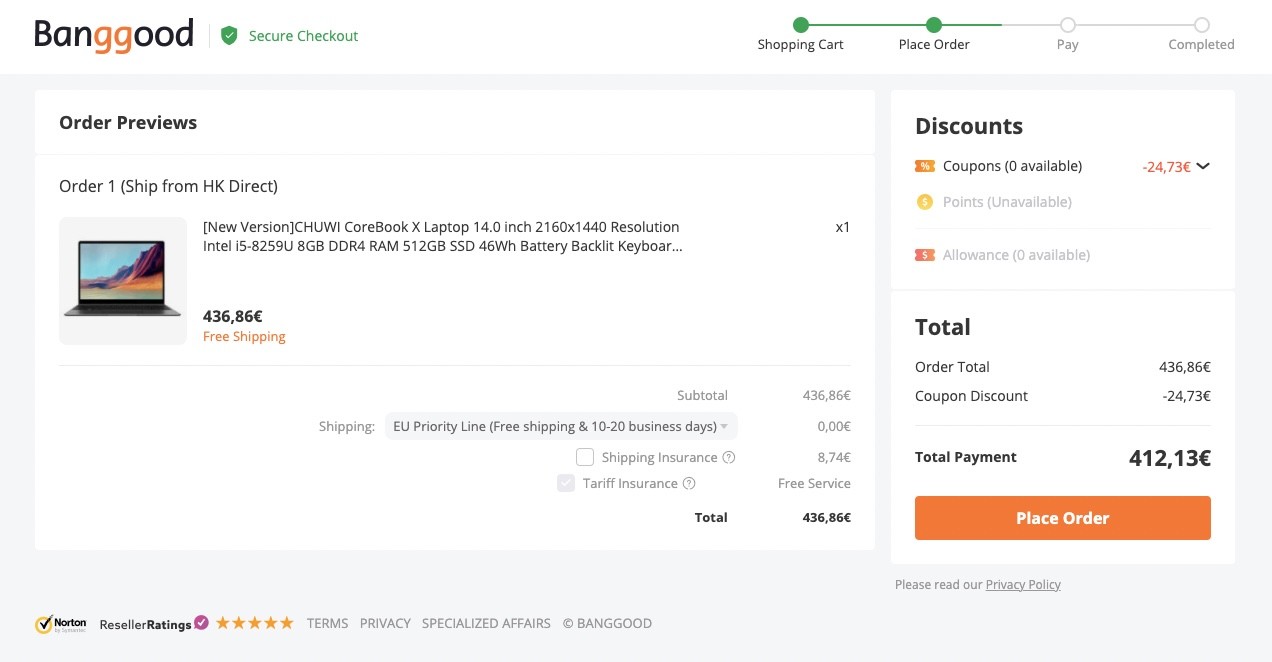
Task: Click the Free Service text
Action: [x=814, y=484]
